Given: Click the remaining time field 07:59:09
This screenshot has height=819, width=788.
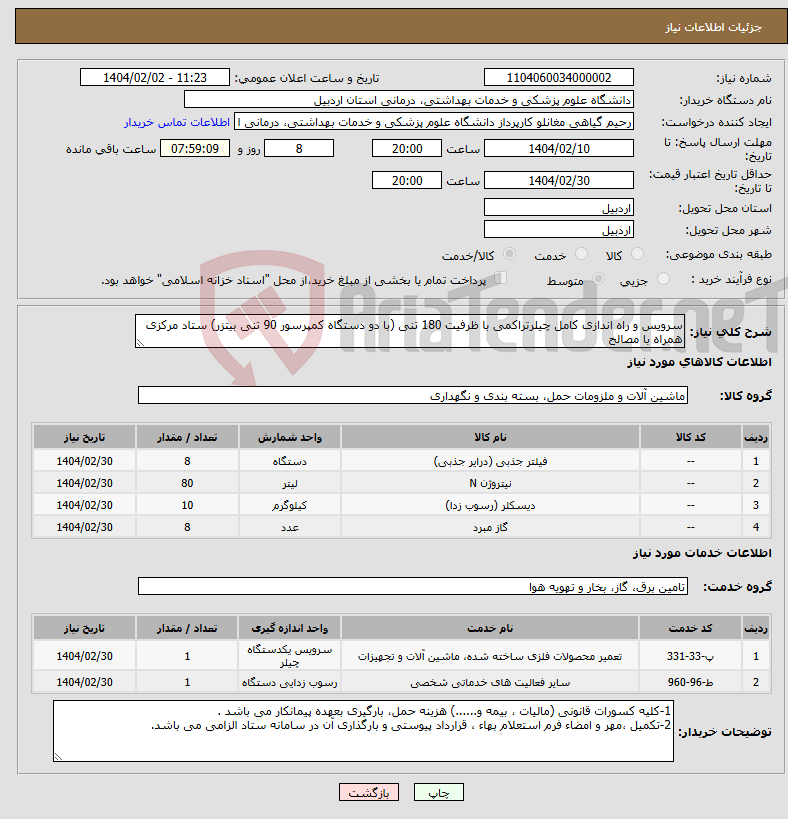Looking at the screenshot, I should (195, 148).
